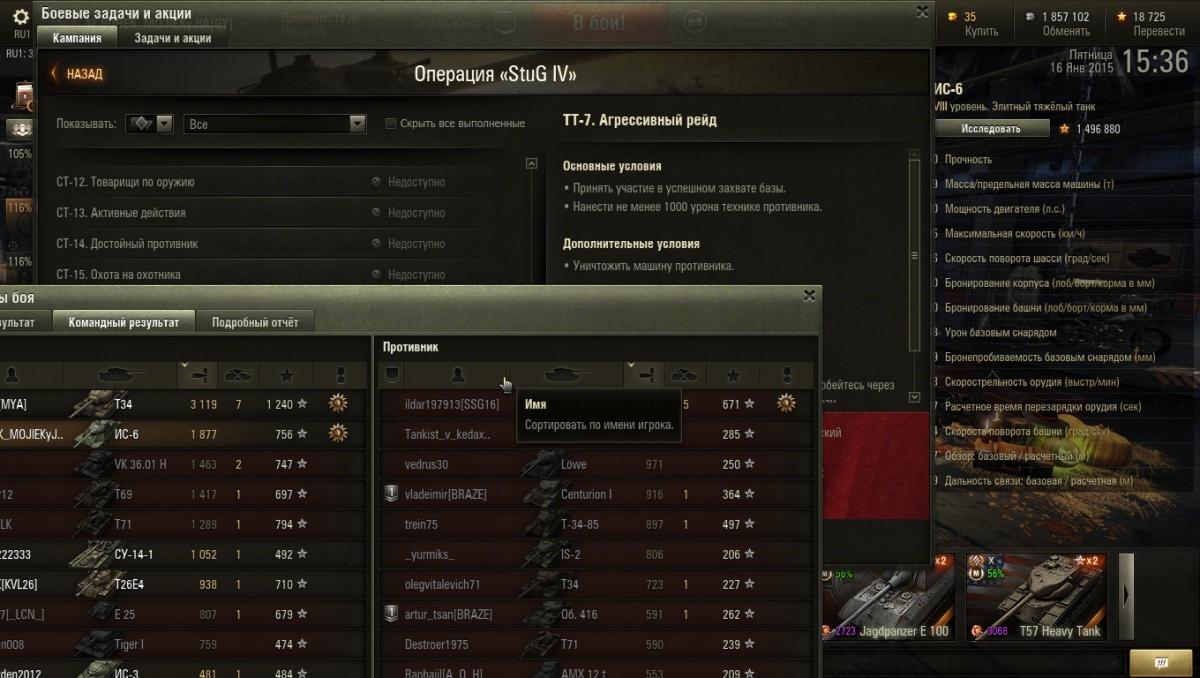Click the chat keyboard icon button
This screenshot has width=1200, height=678.
click(x=1160, y=662)
